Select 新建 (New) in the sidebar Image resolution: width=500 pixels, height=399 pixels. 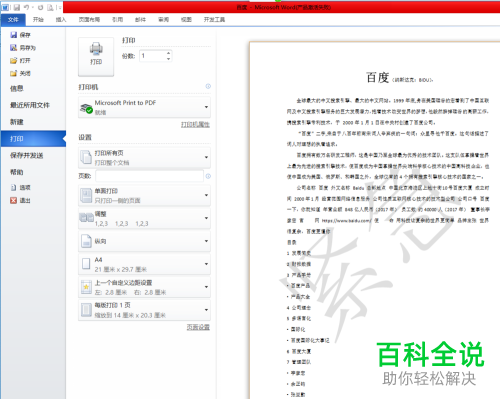click(17, 122)
